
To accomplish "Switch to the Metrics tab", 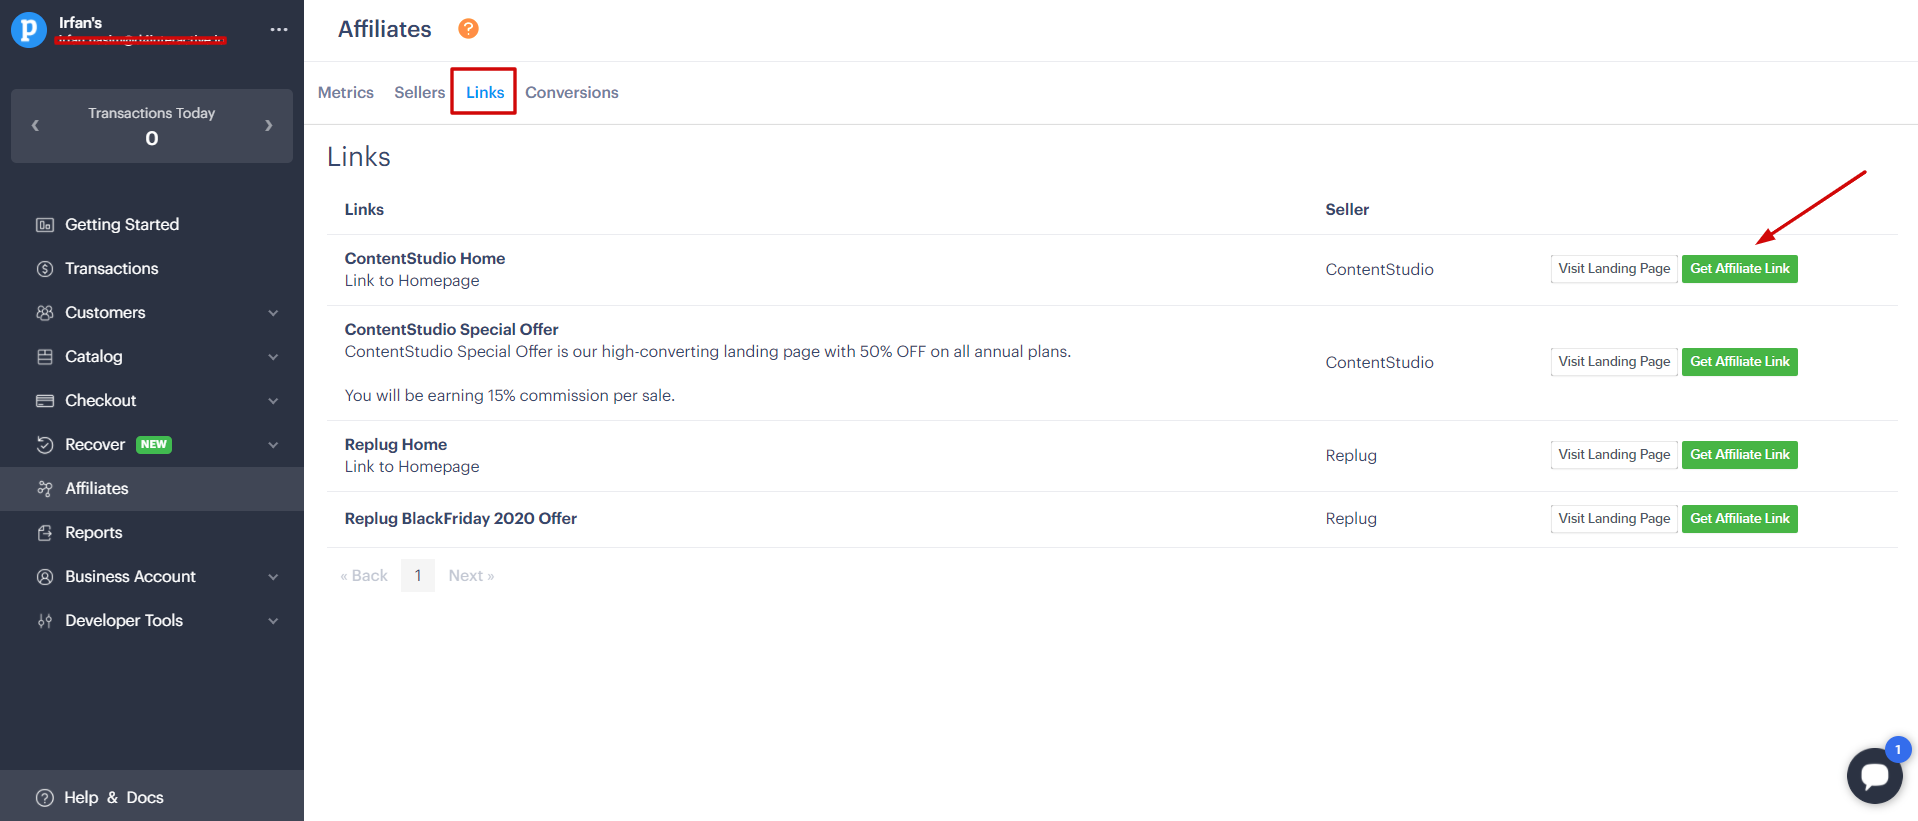I will [346, 93].
